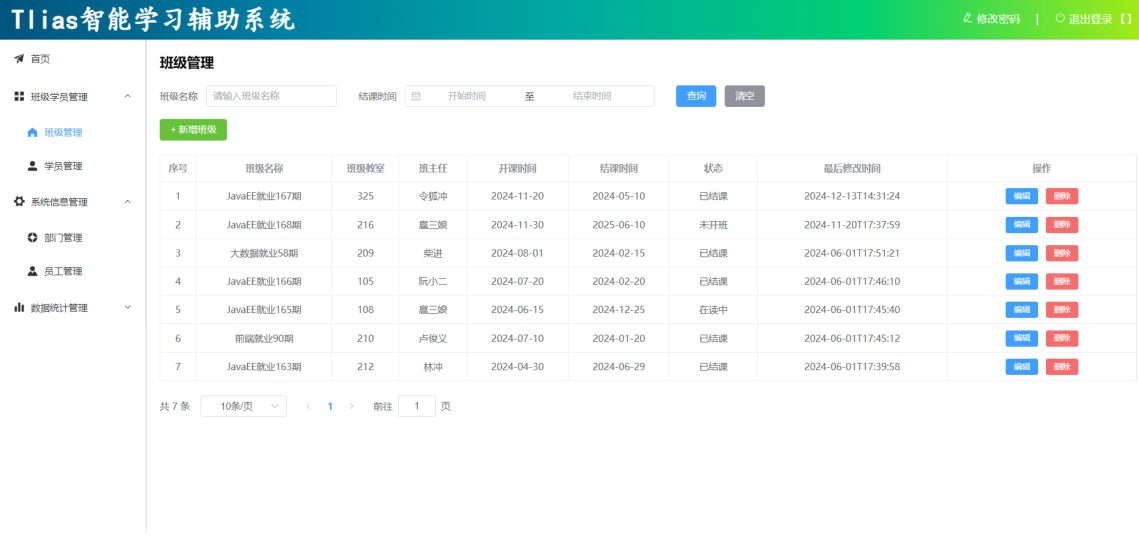Click the paper plane icon beside 首页
This screenshot has height=557, width=1139.
pyautogui.click(x=19, y=59)
